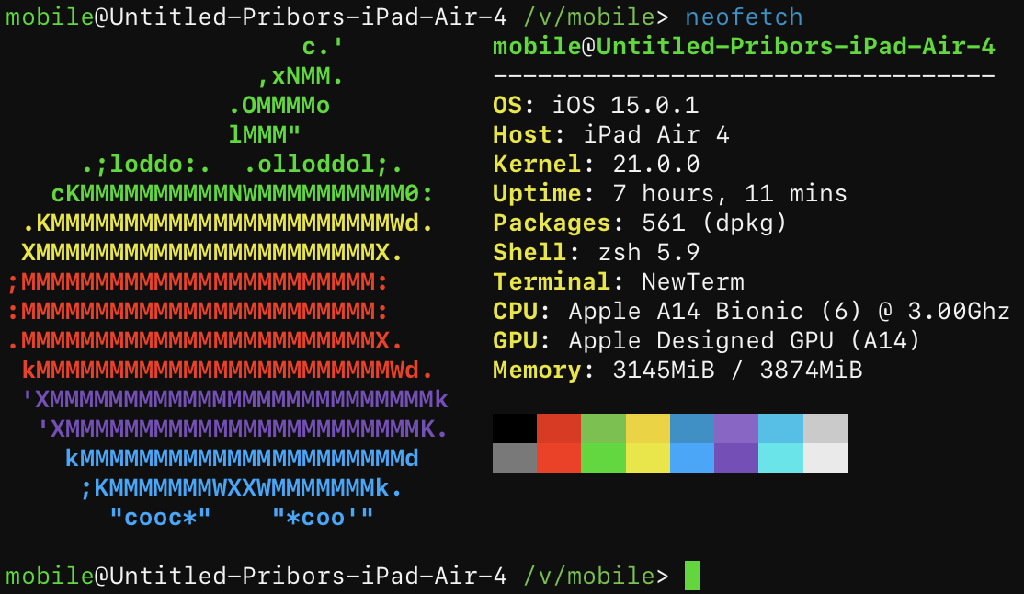
Task: Click the bright green block in bottom row
Action: tap(603, 458)
